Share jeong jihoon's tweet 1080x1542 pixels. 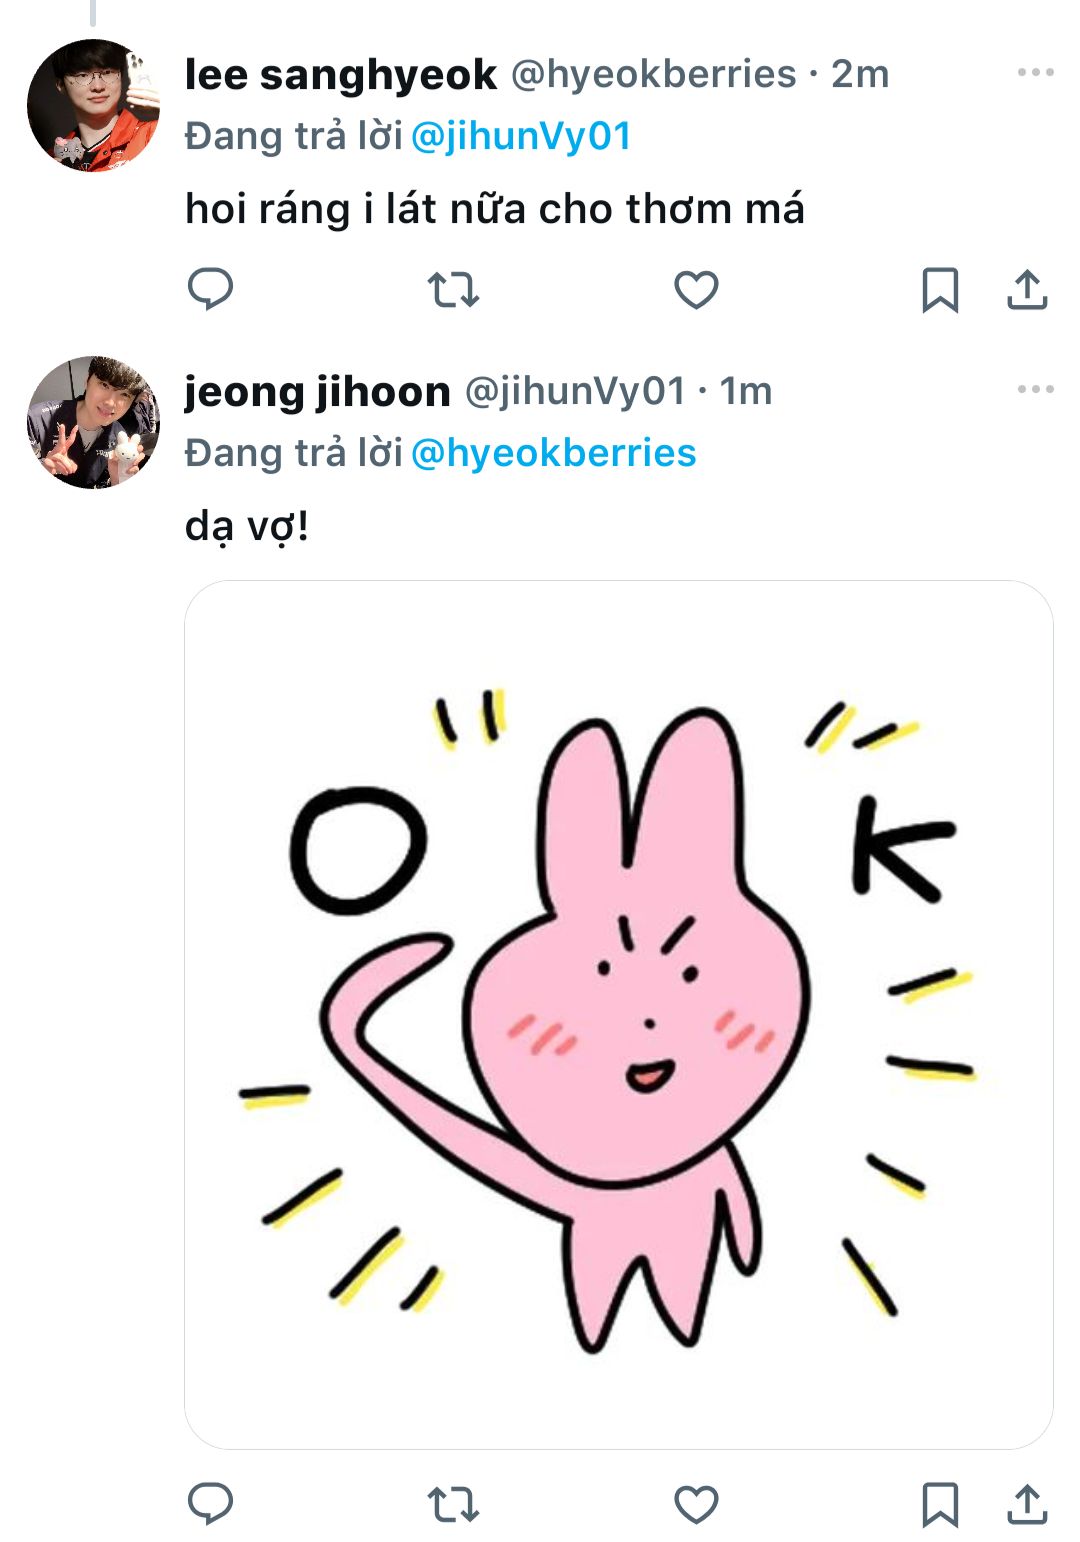(x=1027, y=1504)
